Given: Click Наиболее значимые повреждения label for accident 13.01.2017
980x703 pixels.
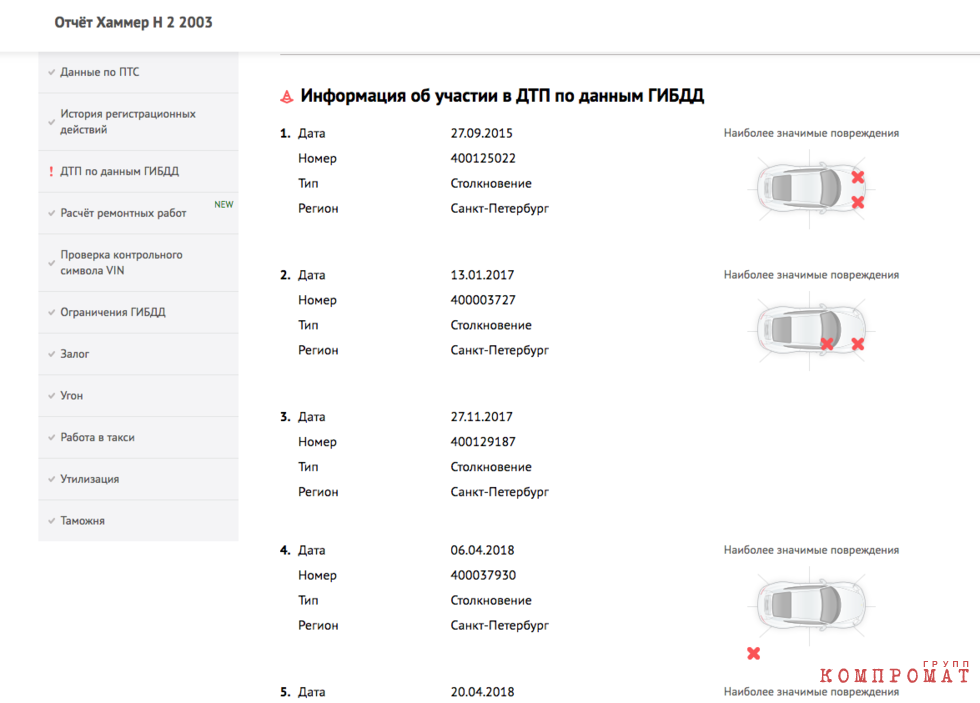Looking at the screenshot, I should click(x=811, y=275).
